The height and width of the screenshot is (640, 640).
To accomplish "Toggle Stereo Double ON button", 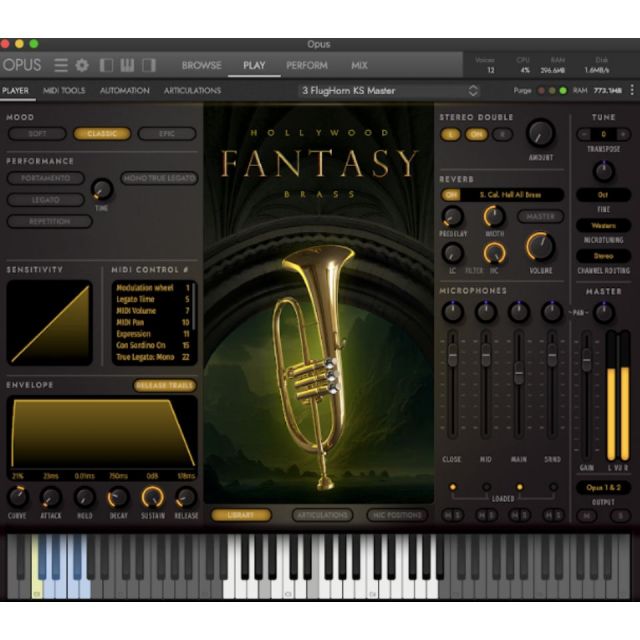I will tap(476, 134).
